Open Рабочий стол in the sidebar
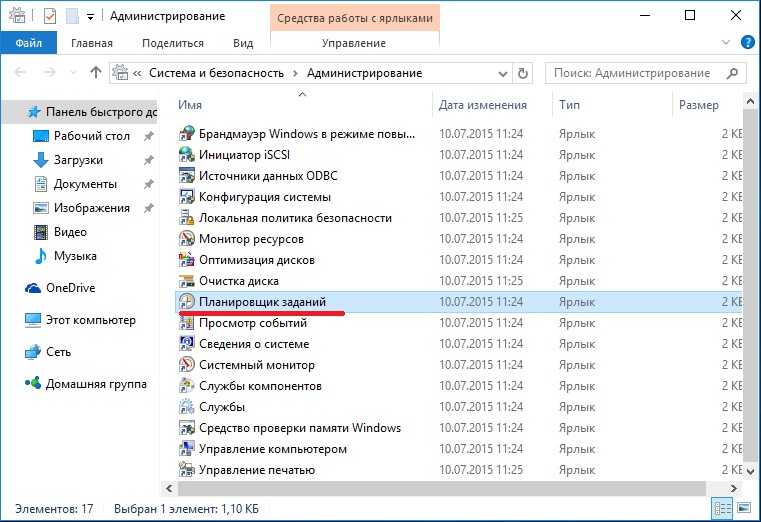The height and width of the screenshot is (522, 761). tap(91, 136)
